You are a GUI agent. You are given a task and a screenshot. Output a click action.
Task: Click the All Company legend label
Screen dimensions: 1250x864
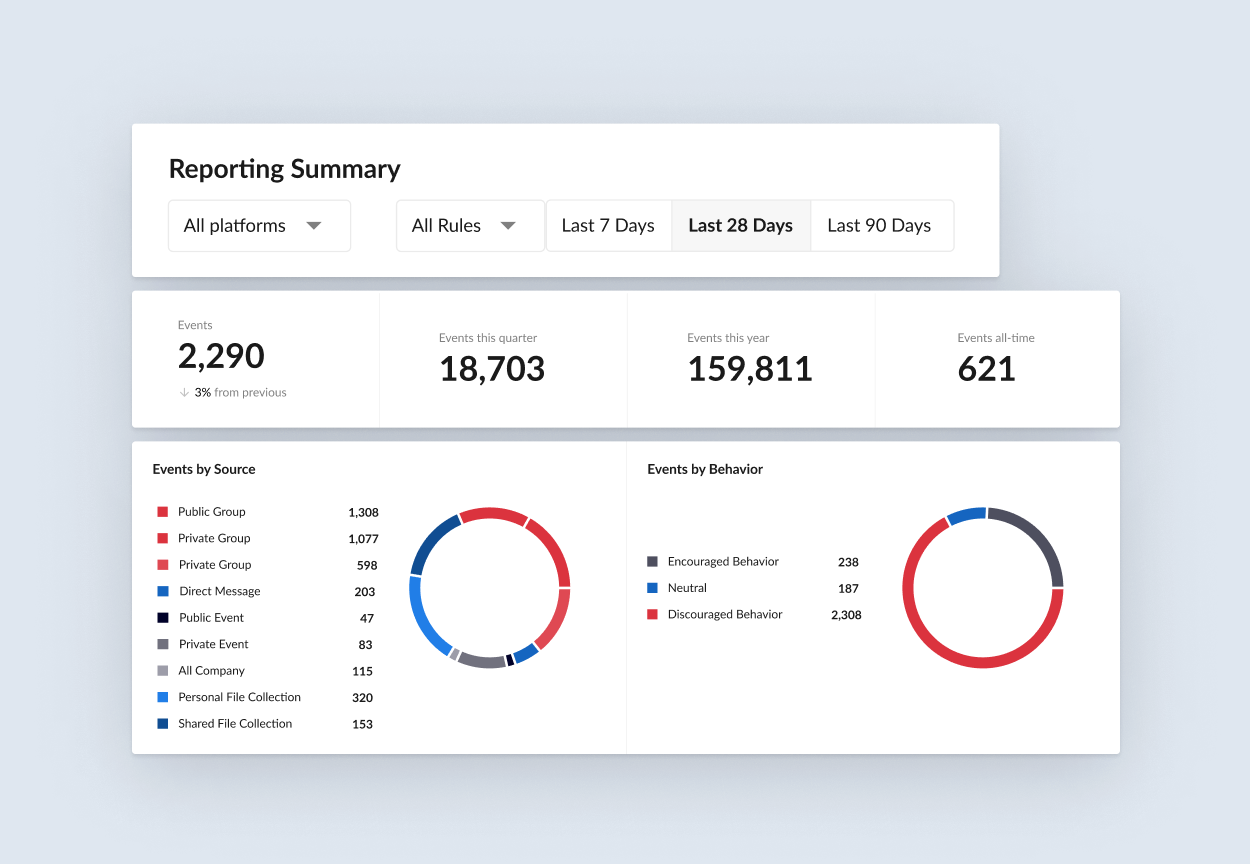point(212,671)
